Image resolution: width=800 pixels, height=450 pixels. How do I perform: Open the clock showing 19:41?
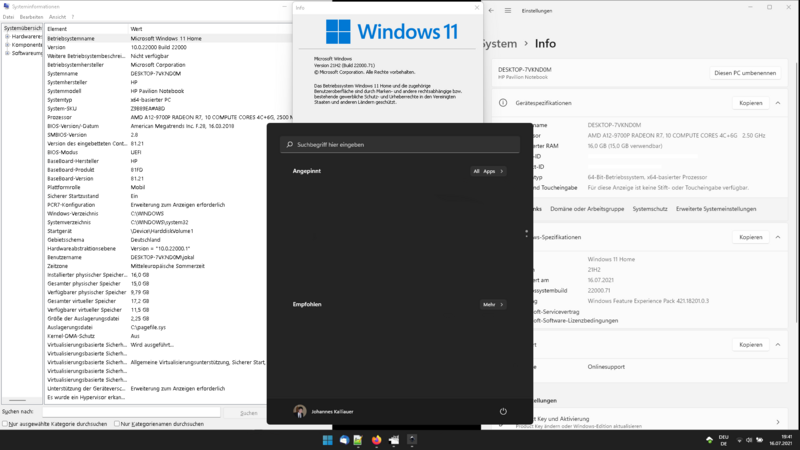(781, 440)
